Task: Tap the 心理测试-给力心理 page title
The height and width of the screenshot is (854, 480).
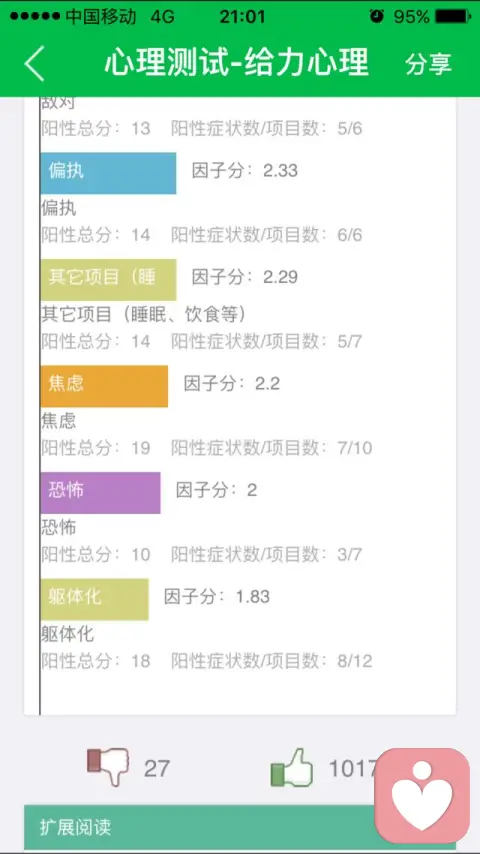Action: pos(236,63)
